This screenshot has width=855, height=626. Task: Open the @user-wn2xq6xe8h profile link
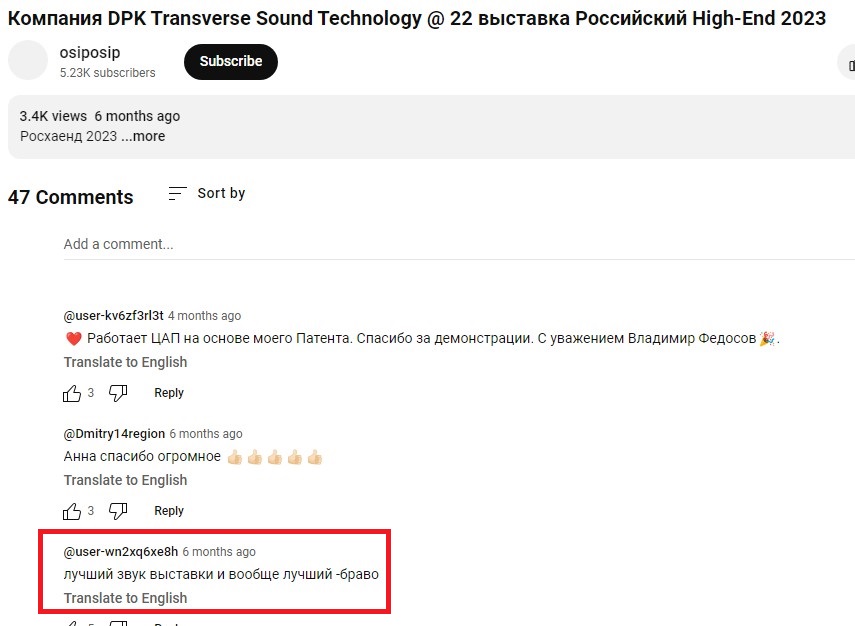121,551
